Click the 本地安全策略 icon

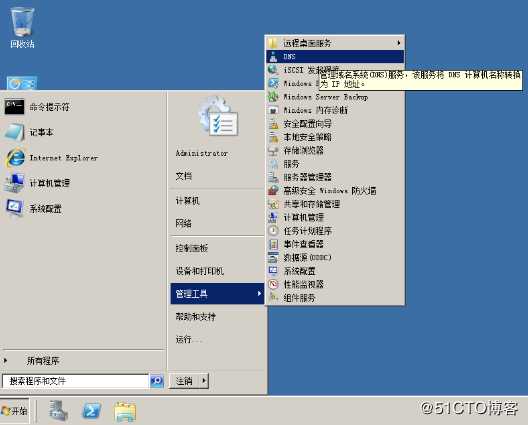(273, 137)
